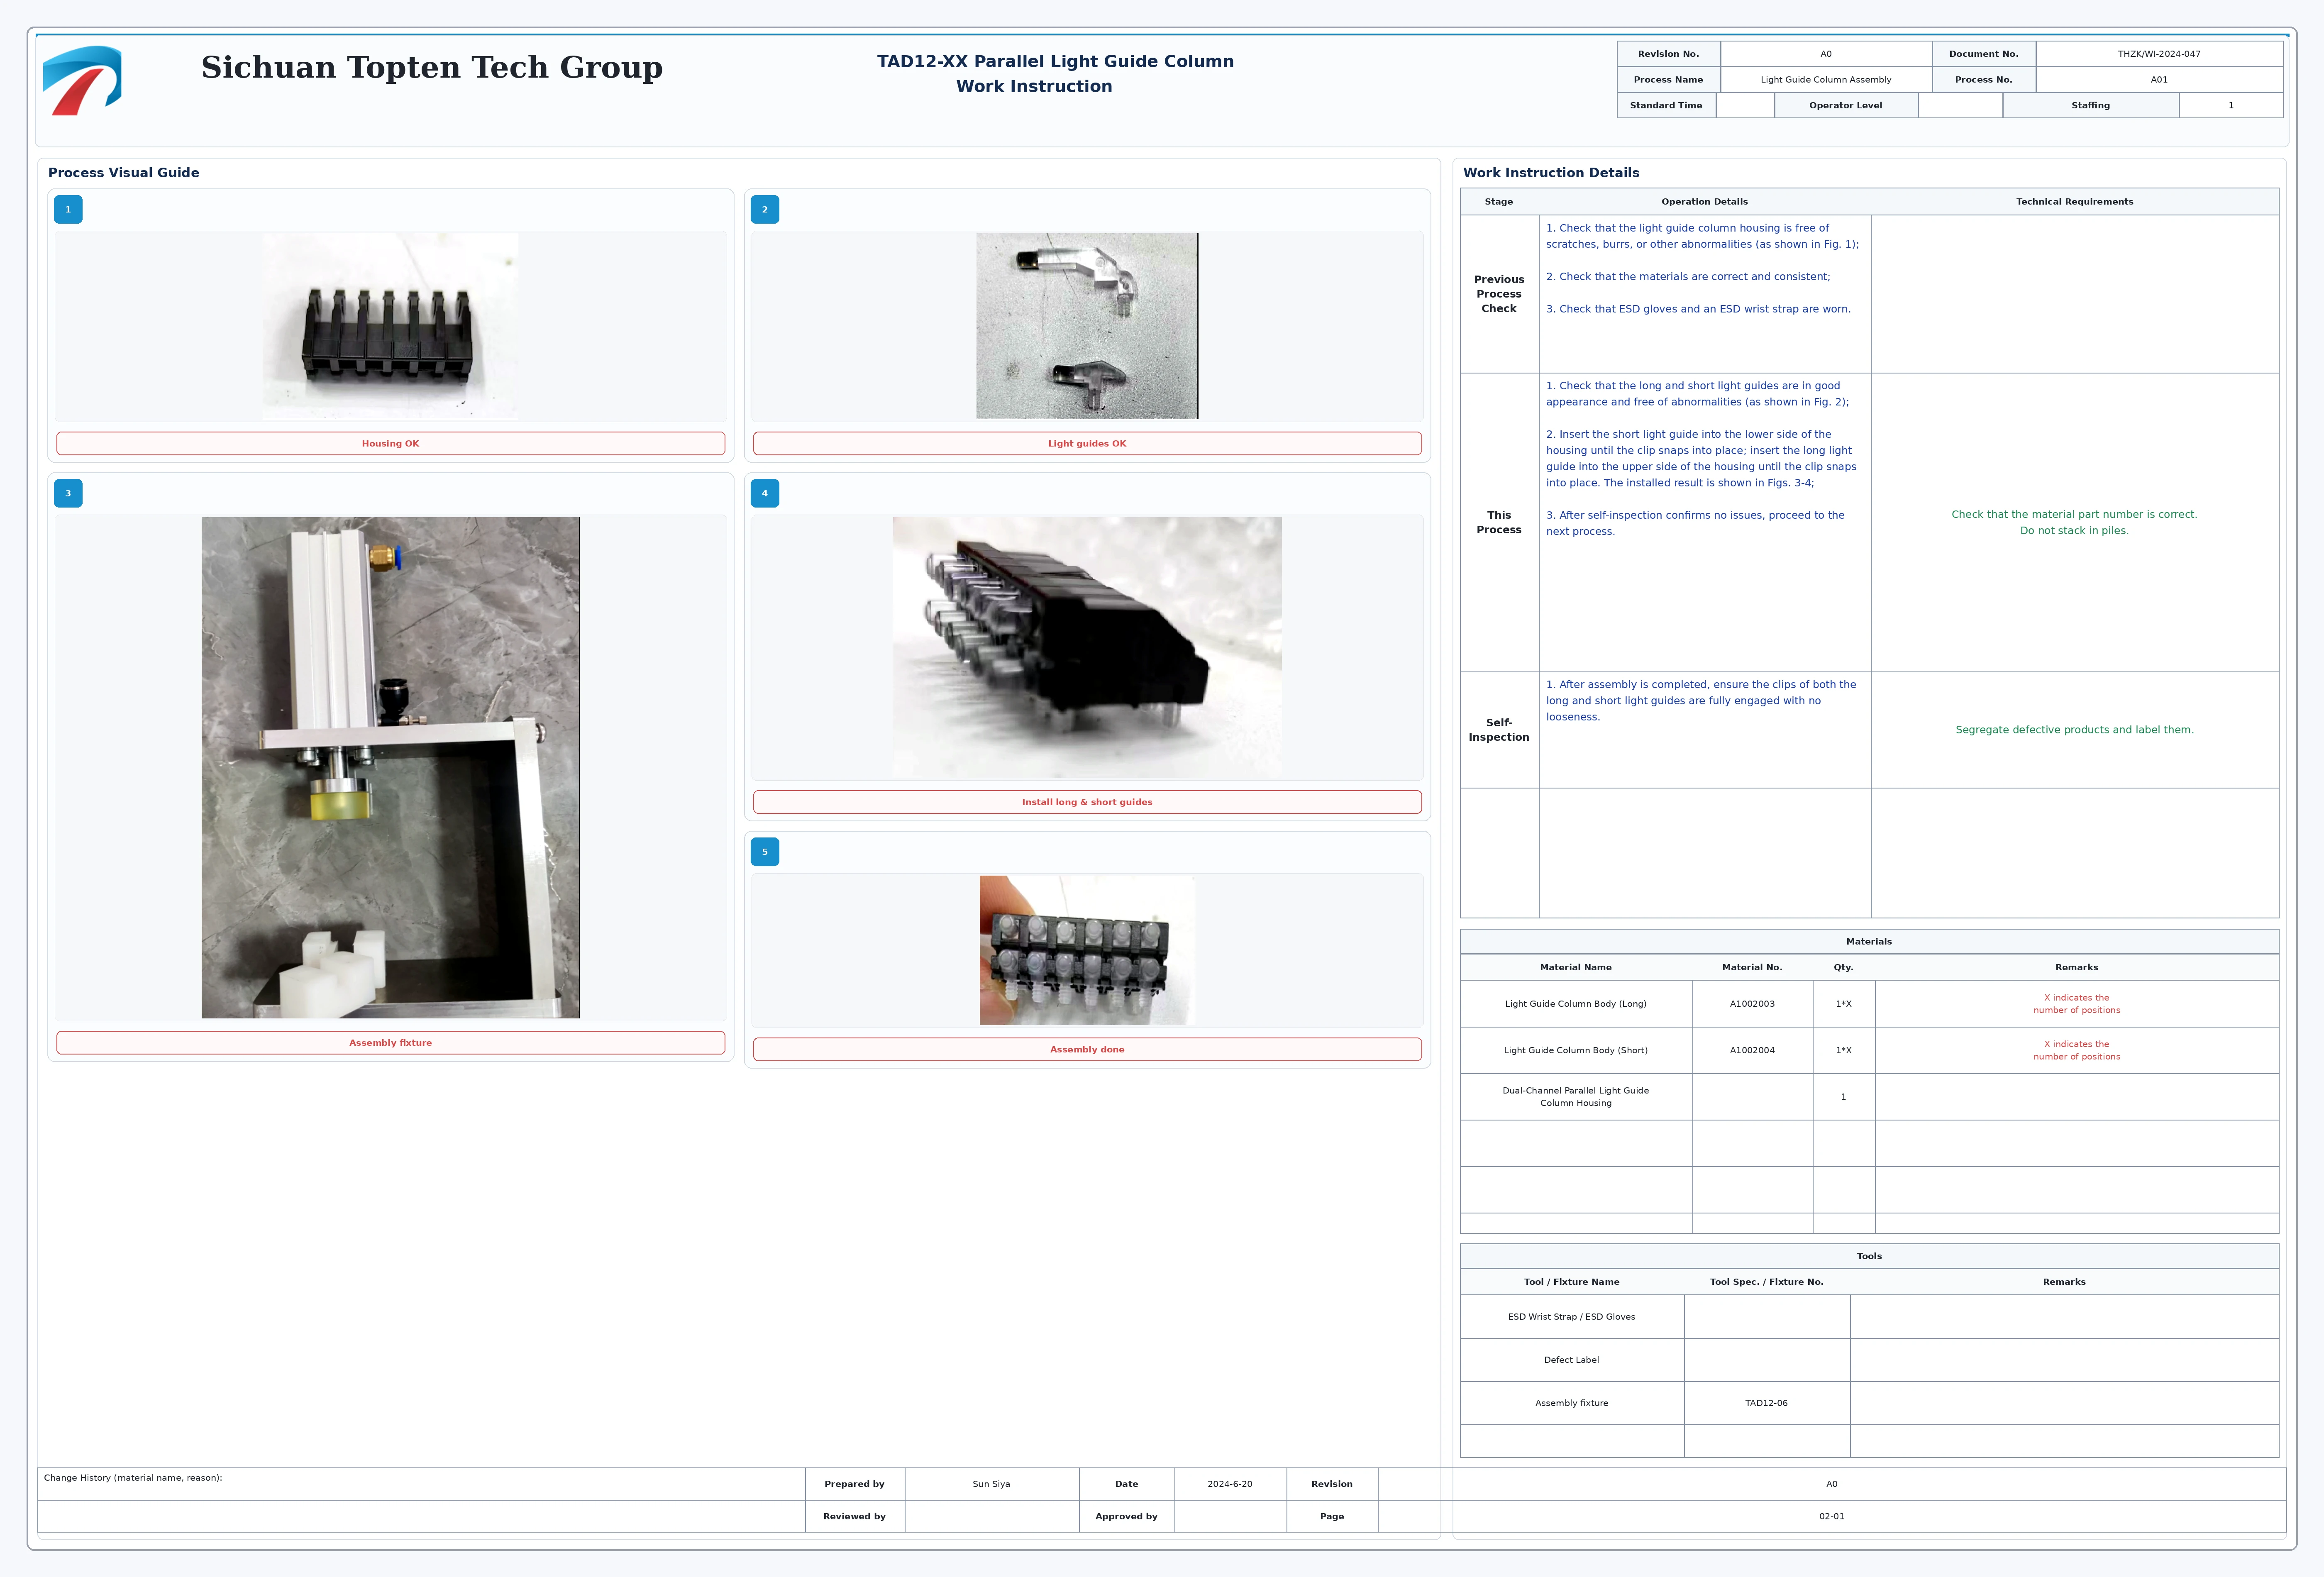2324x1577 pixels.
Task: Select document number THZK/WI-2024-047
Action: [2159, 54]
